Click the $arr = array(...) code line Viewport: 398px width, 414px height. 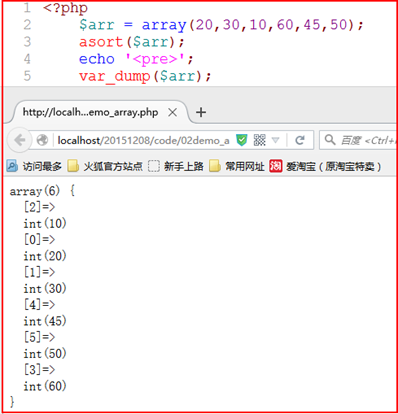[221, 25]
